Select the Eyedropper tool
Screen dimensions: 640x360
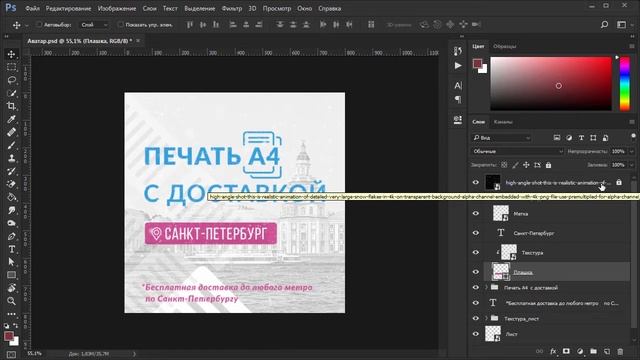pyautogui.click(x=11, y=119)
